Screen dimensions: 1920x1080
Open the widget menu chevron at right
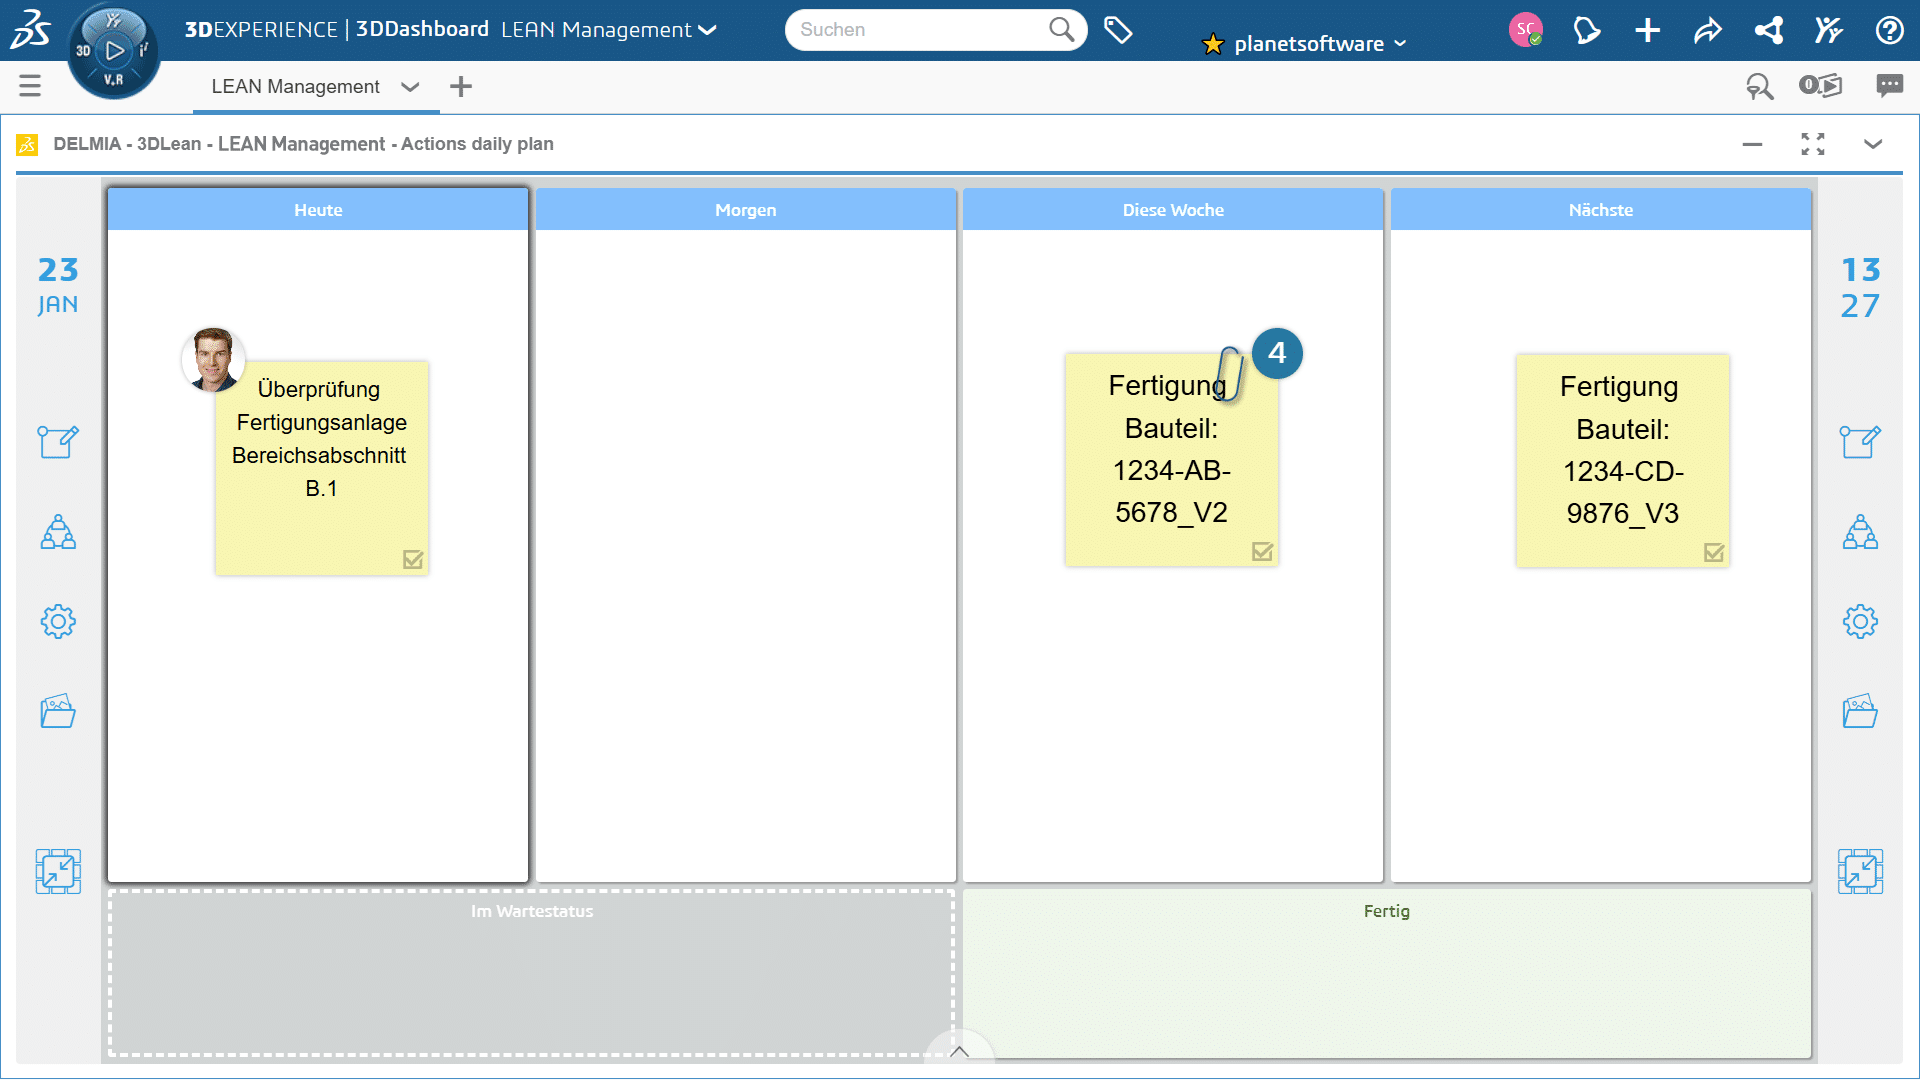(1873, 144)
